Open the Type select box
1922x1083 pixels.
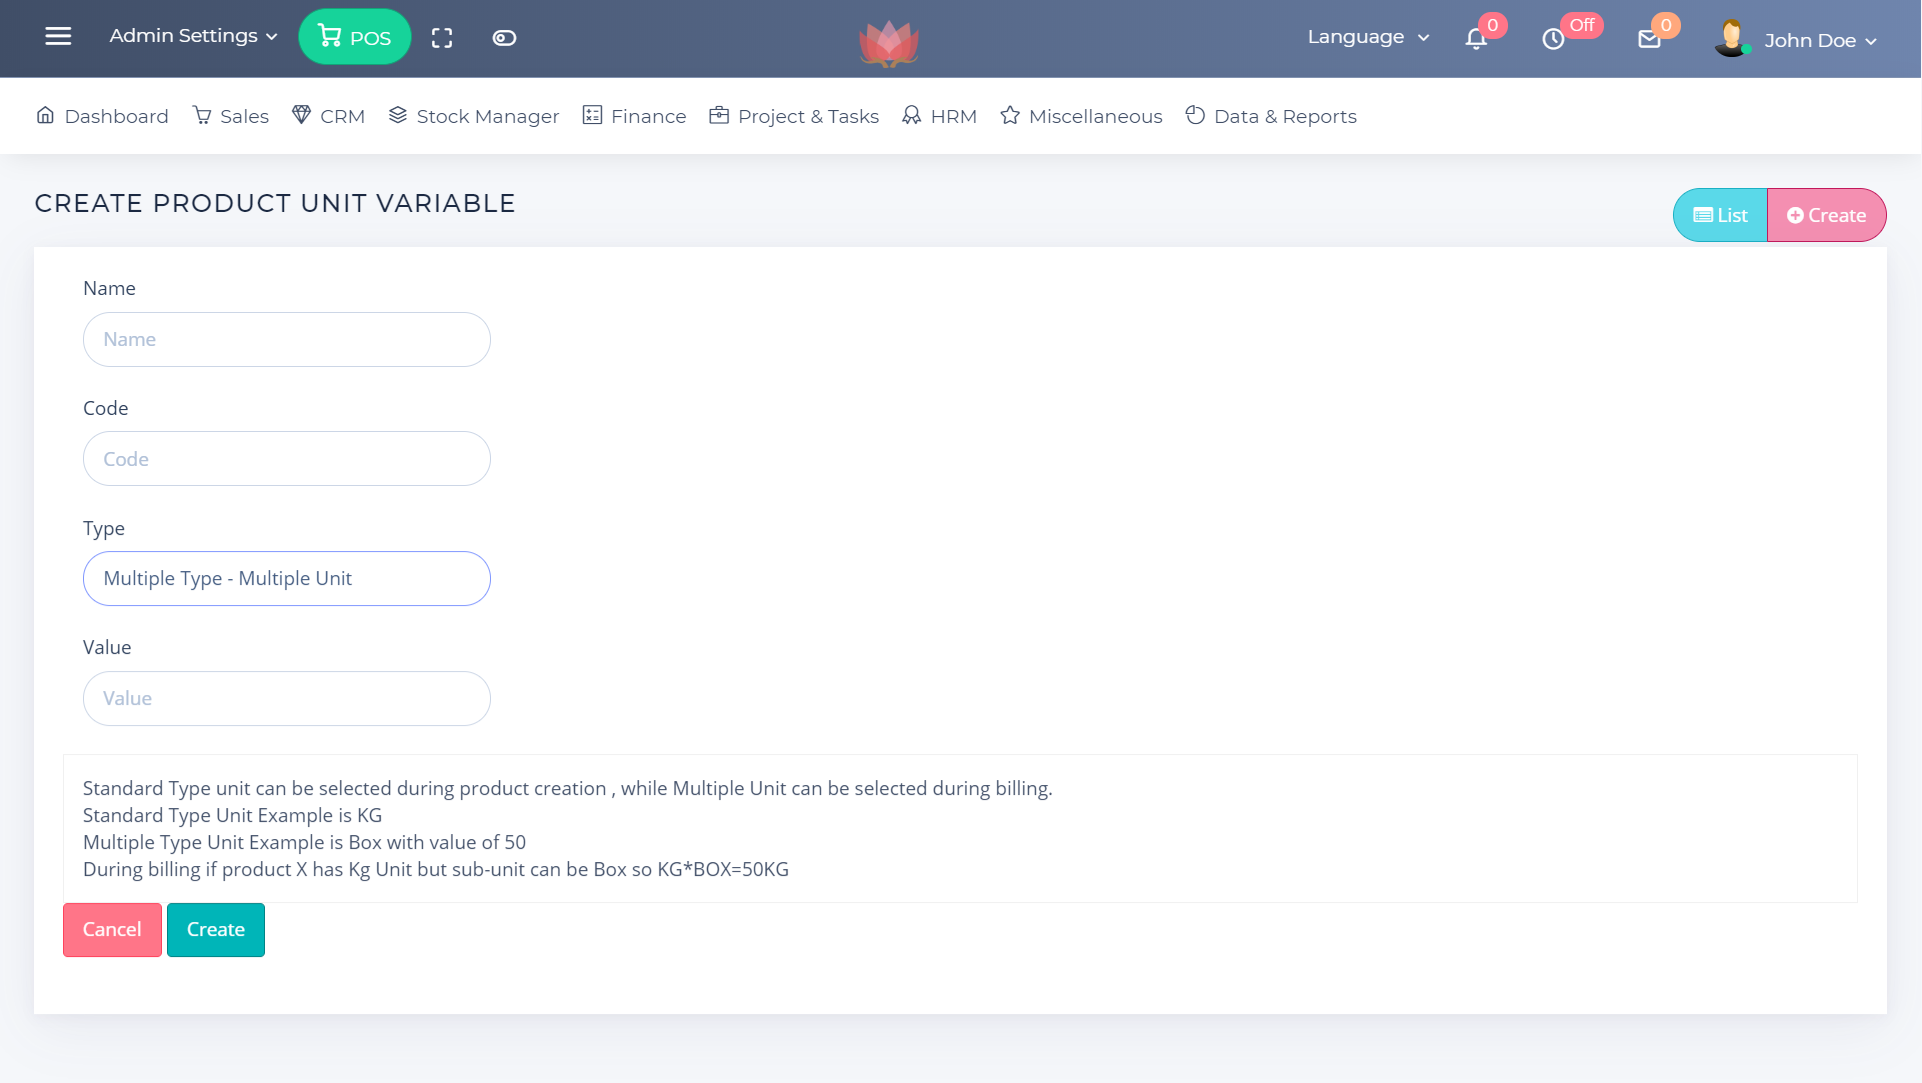coord(287,579)
